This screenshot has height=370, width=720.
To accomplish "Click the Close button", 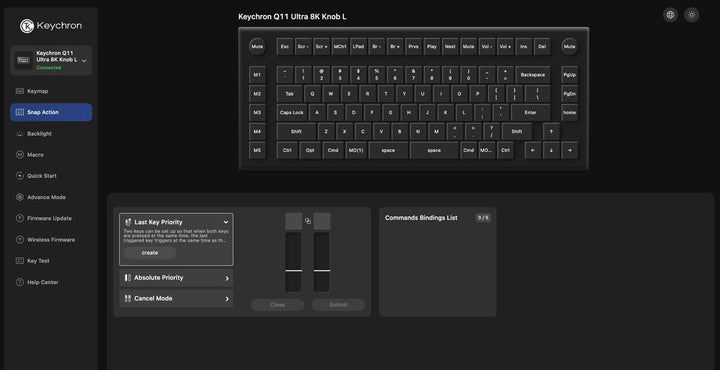I will coord(277,305).
